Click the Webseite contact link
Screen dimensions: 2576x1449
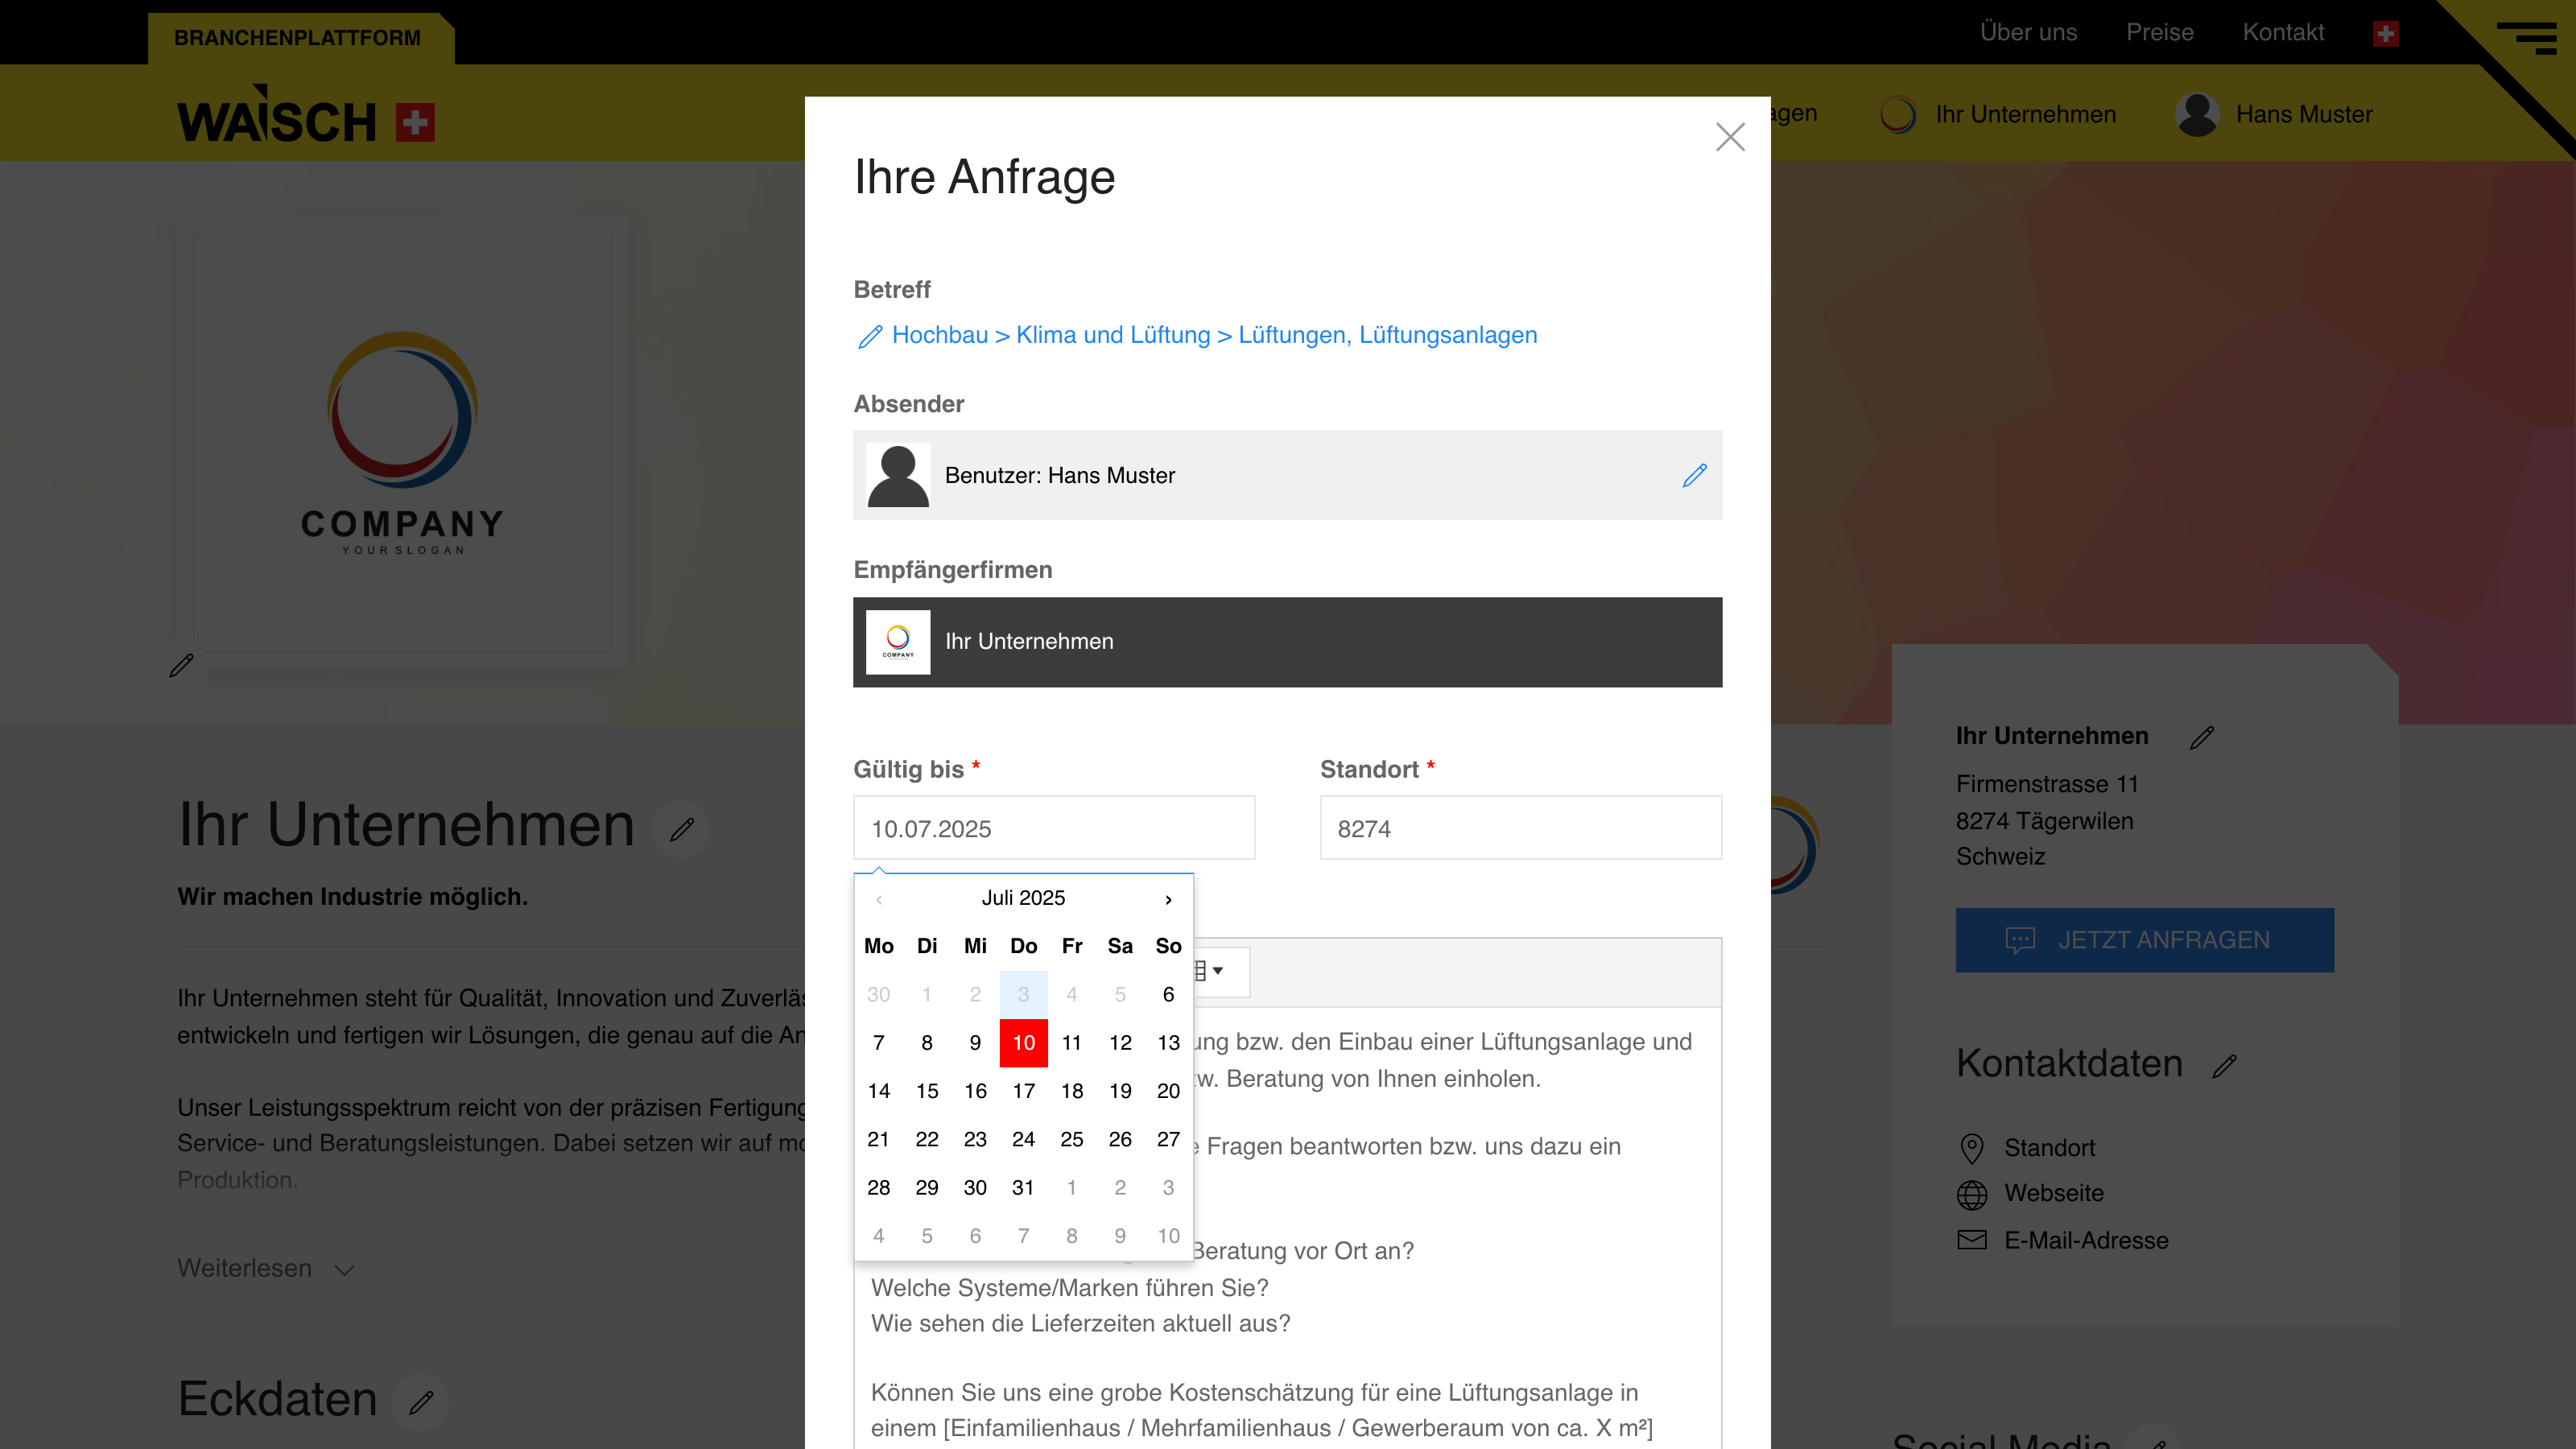coord(2054,1194)
